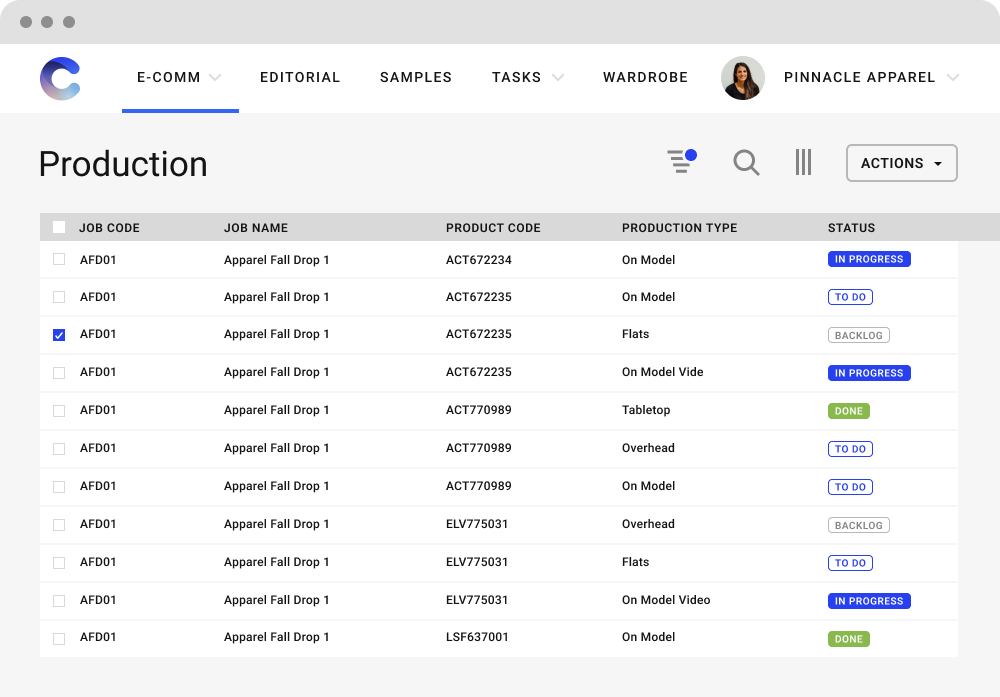The width and height of the screenshot is (1000, 697).
Task: Open the SAMPLES tab
Action: [416, 77]
